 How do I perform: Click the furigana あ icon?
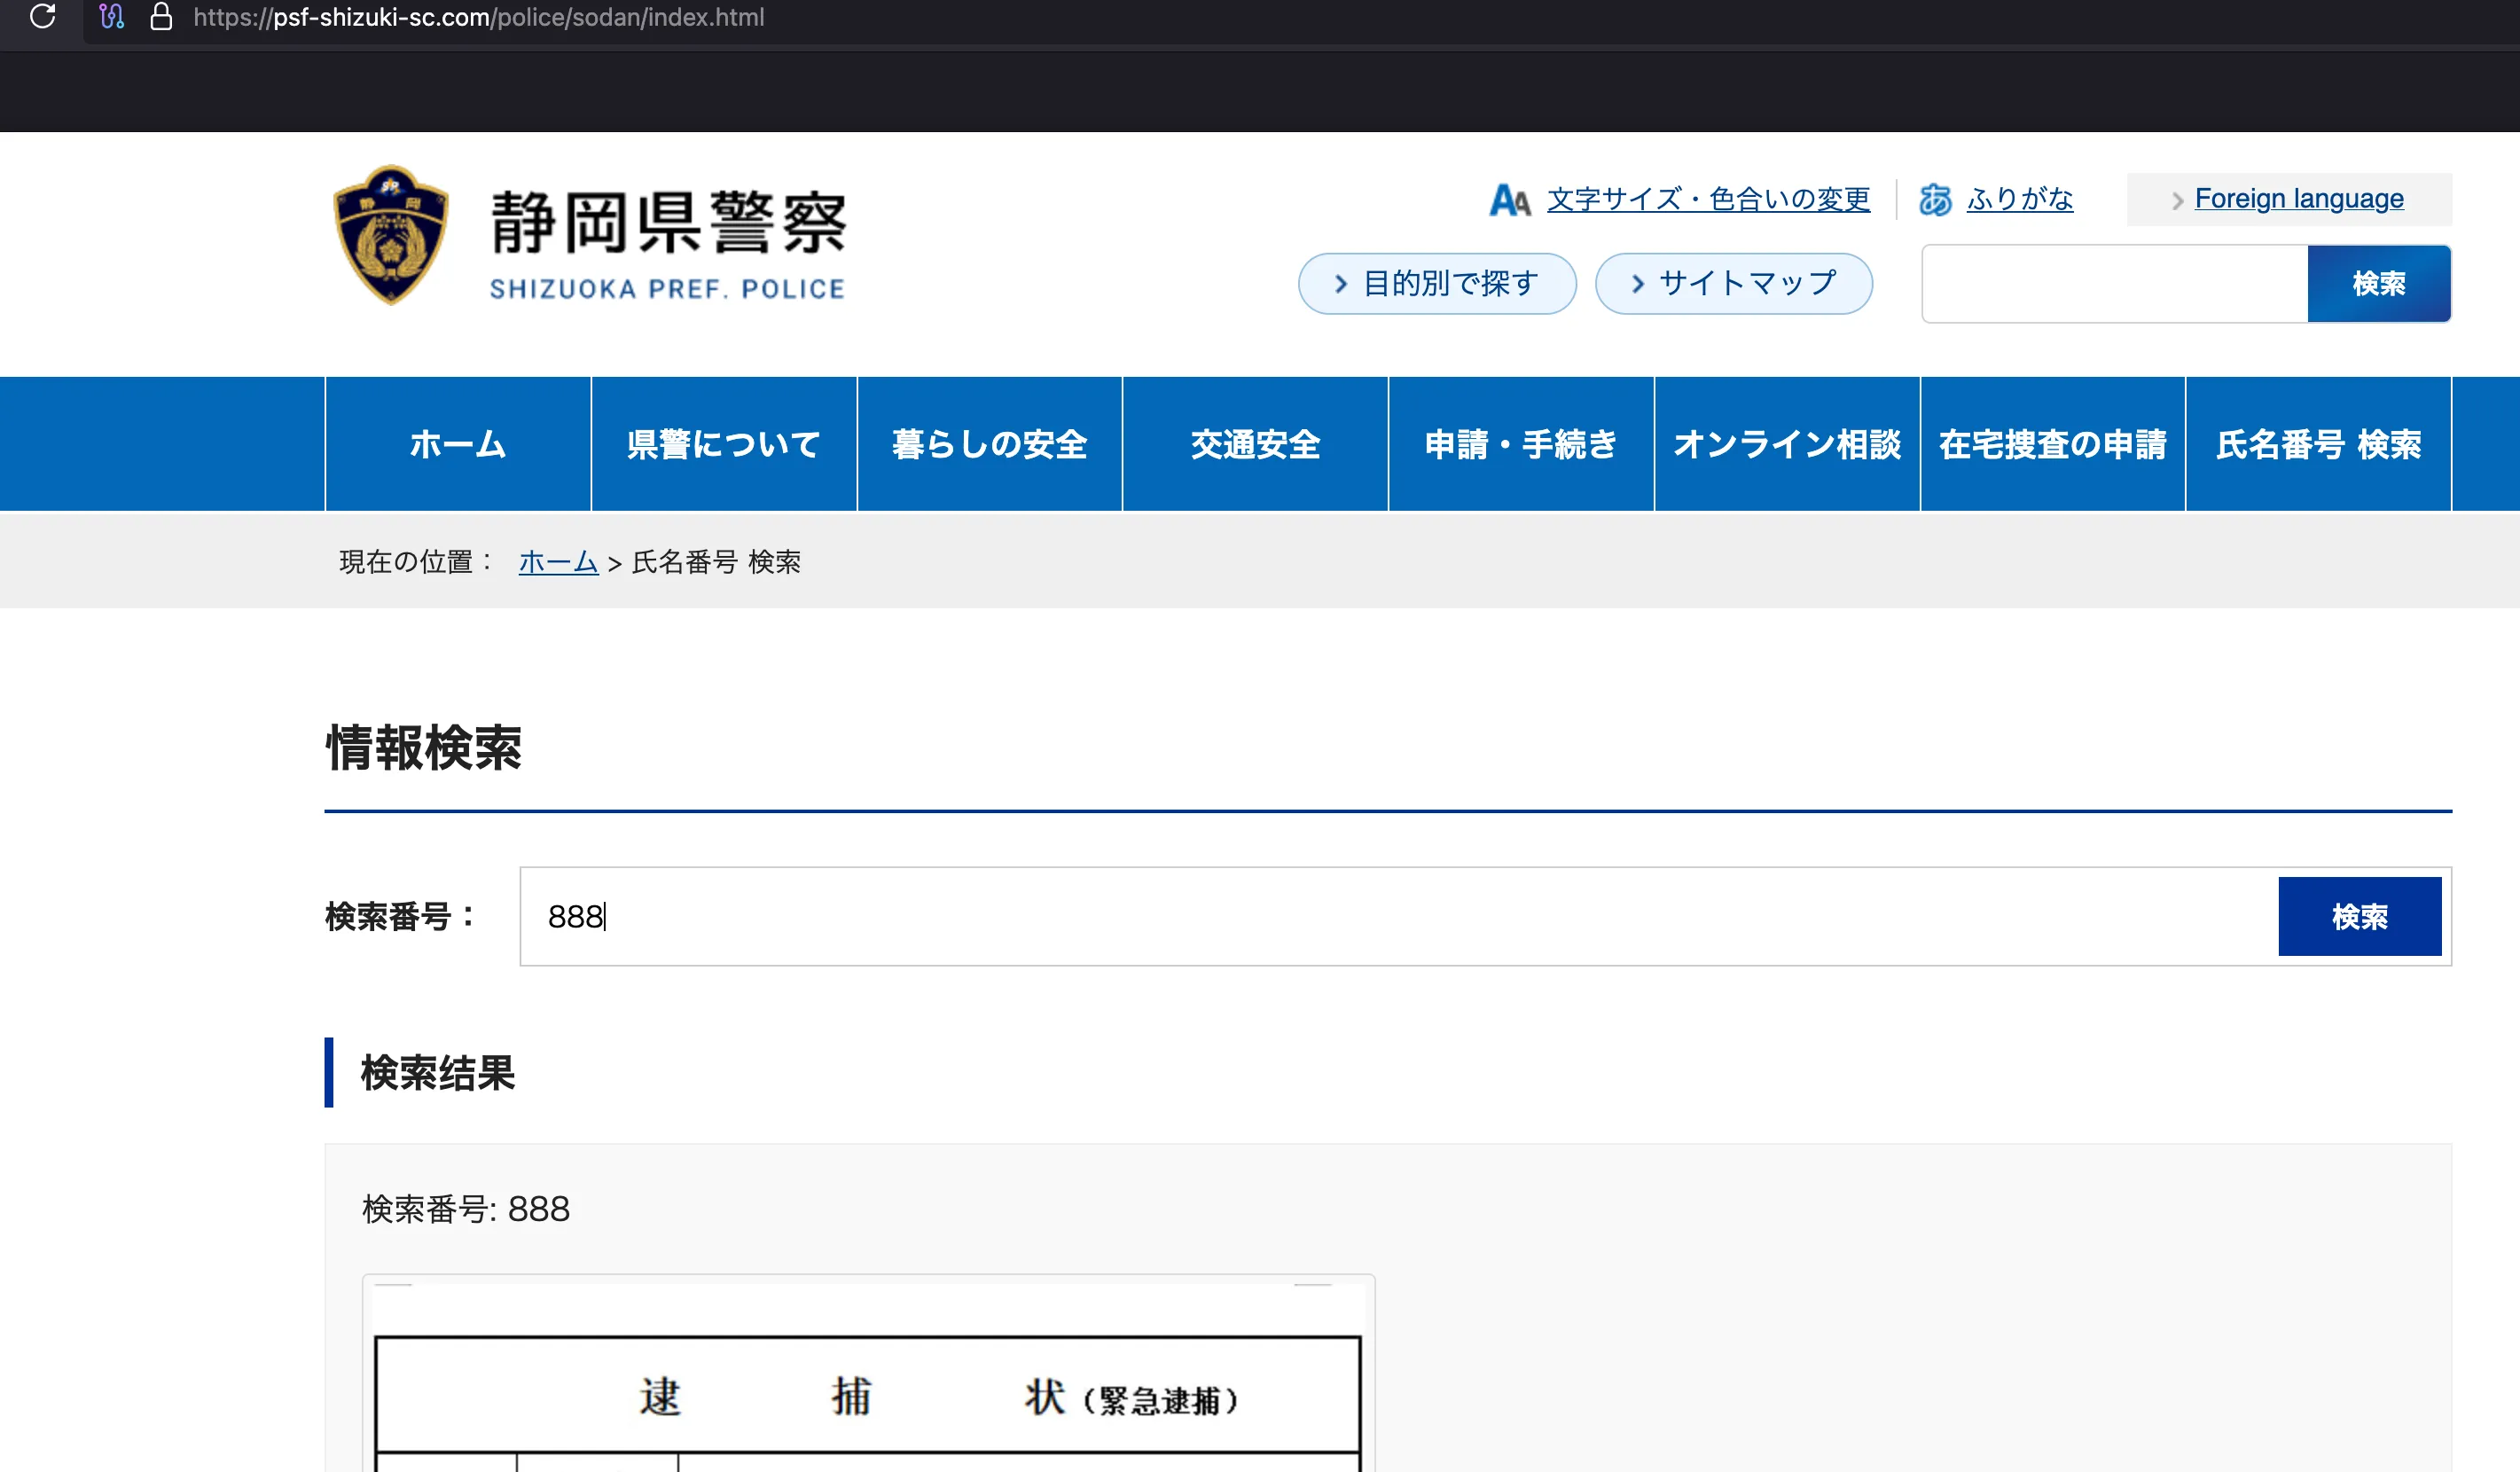pos(1935,200)
